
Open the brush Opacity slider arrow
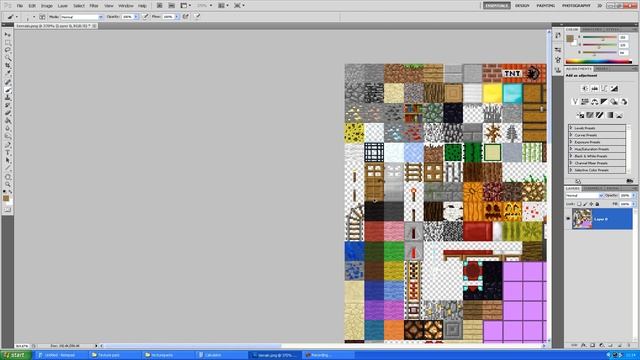tap(136, 17)
